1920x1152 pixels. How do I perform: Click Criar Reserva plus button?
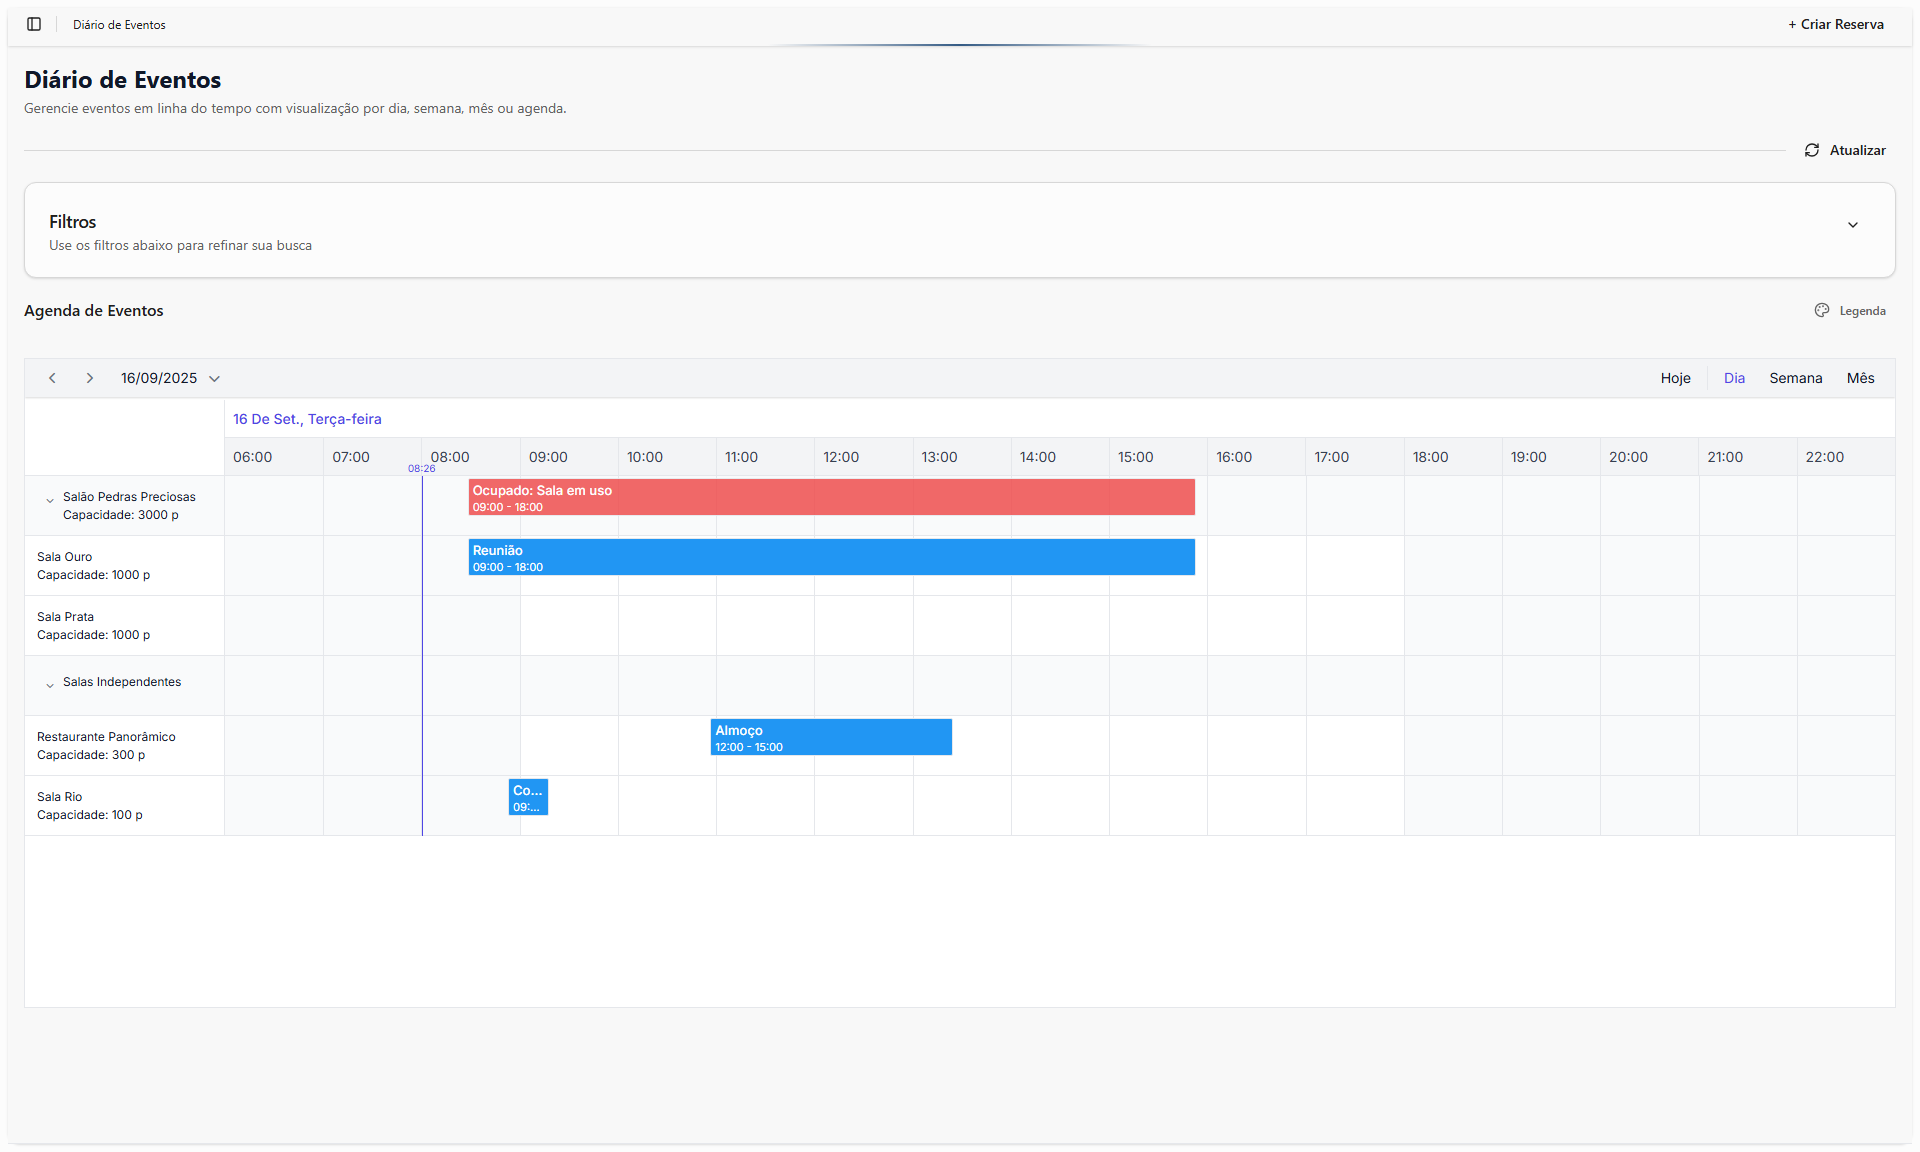(1835, 24)
